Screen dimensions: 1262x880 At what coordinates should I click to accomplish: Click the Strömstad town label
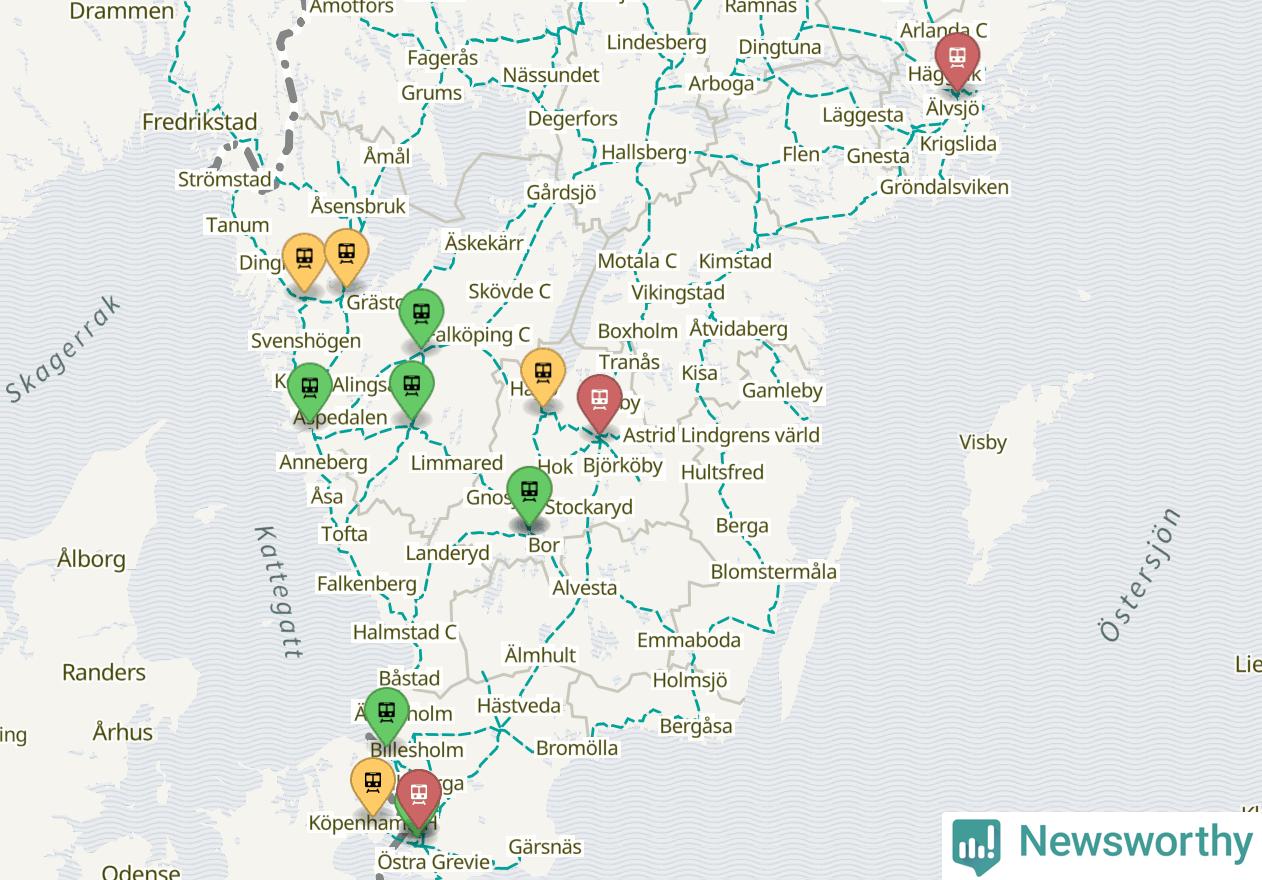point(225,180)
